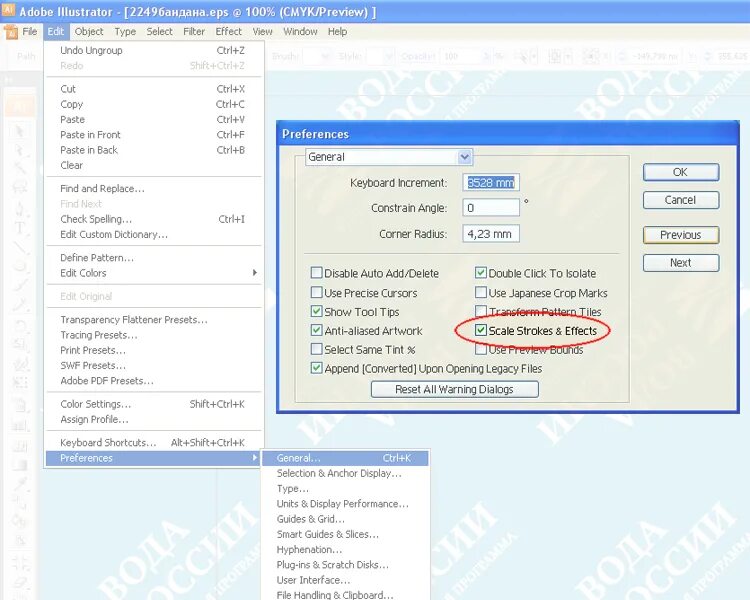The width and height of the screenshot is (750, 600).
Task: Open the Effect menu
Action: pyautogui.click(x=229, y=32)
